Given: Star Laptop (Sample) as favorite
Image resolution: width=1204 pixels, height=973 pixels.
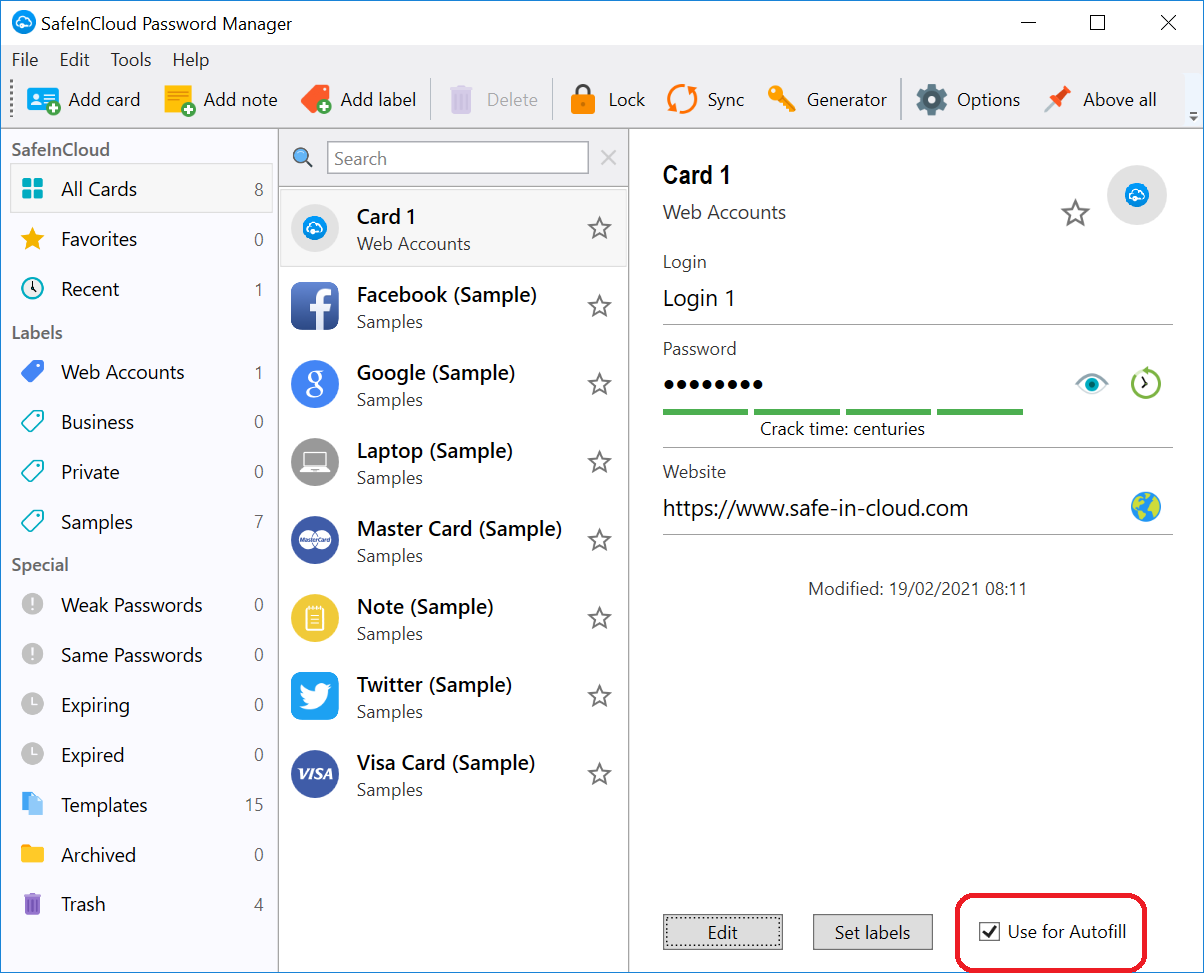Looking at the screenshot, I should pyautogui.click(x=599, y=462).
